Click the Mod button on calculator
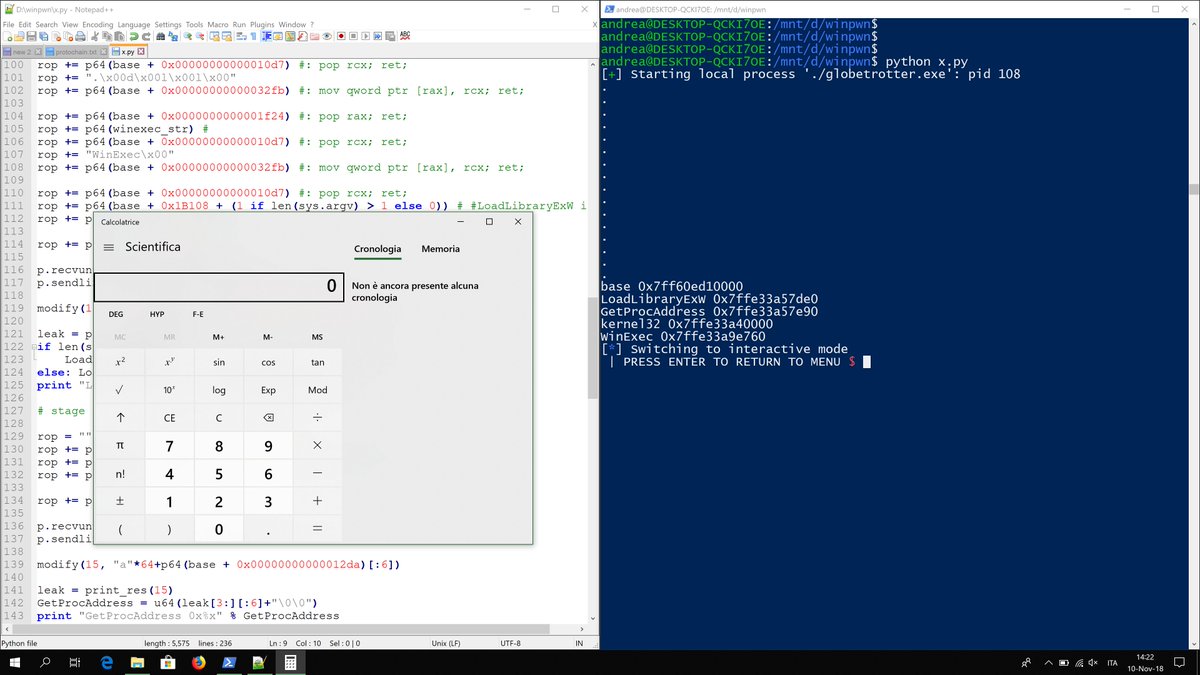 318,390
